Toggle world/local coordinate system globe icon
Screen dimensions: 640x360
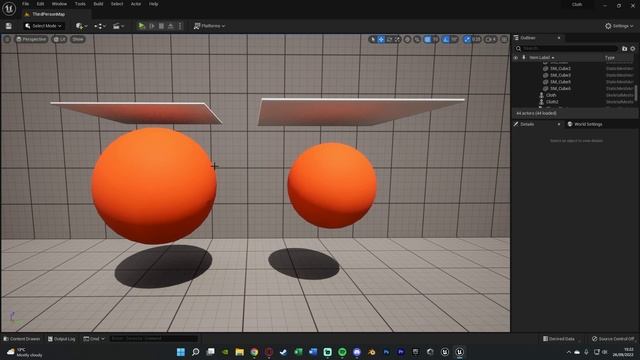(x=407, y=39)
